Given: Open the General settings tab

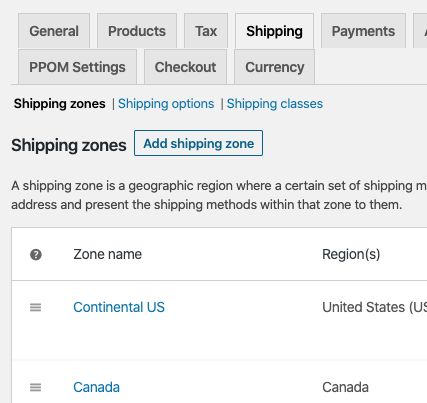Looking at the screenshot, I should click(54, 31).
